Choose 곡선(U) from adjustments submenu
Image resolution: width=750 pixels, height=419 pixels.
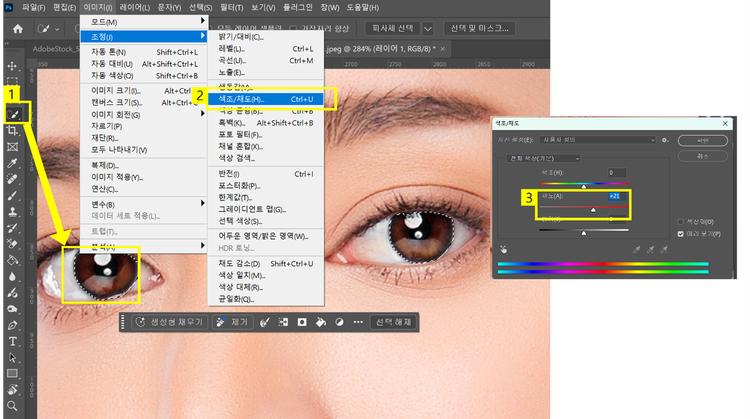pos(266,61)
